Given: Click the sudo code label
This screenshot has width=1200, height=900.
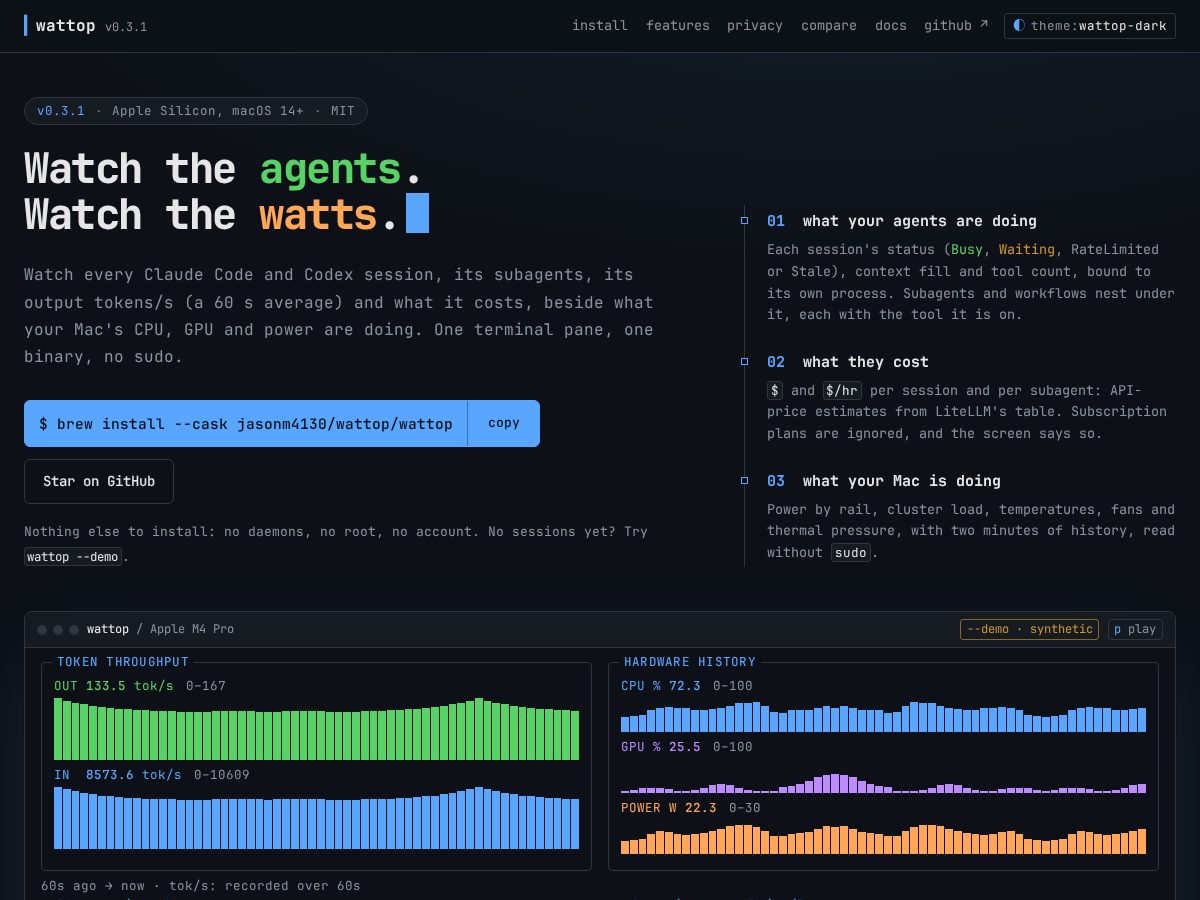Looking at the screenshot, I should coord(851,553).
